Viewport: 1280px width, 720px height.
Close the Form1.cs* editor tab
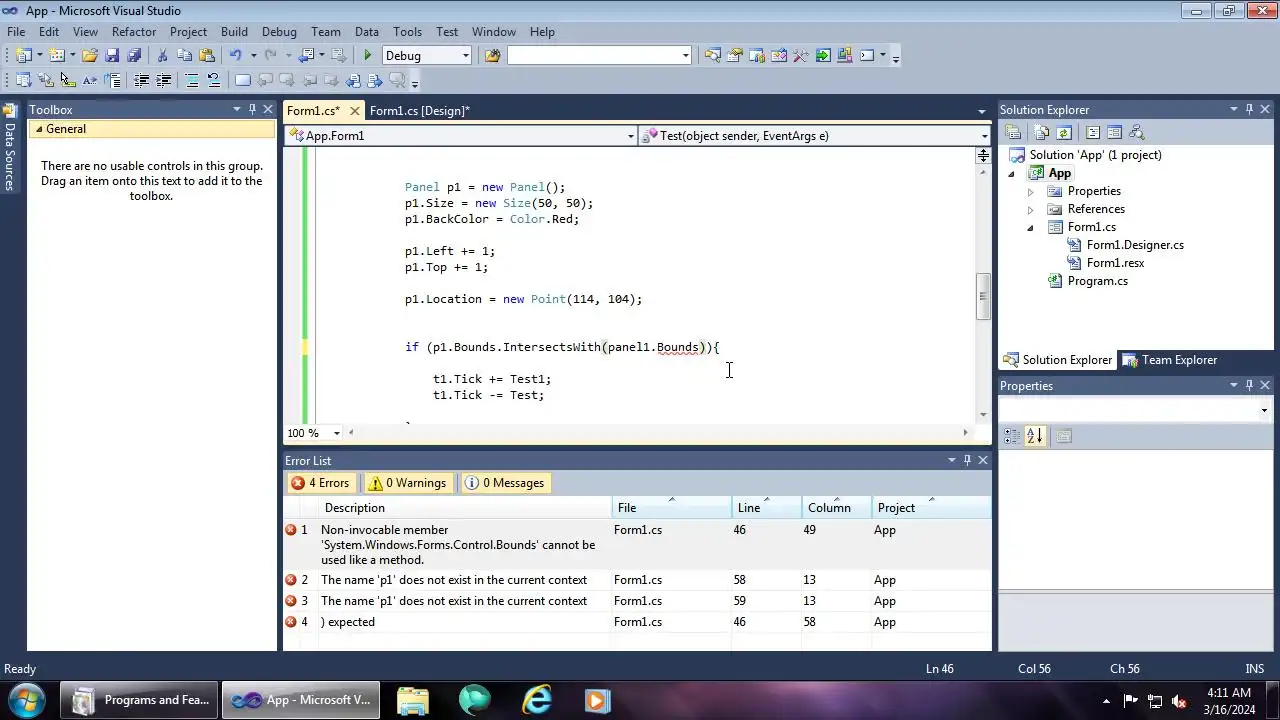[355, 111]
